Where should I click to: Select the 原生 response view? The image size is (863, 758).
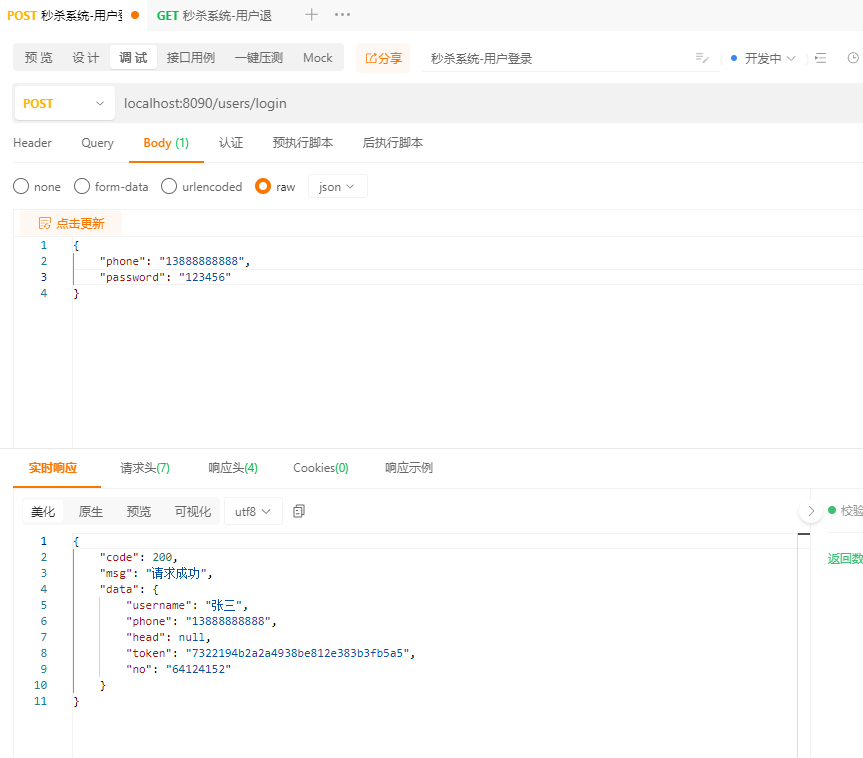click(91, 511)
